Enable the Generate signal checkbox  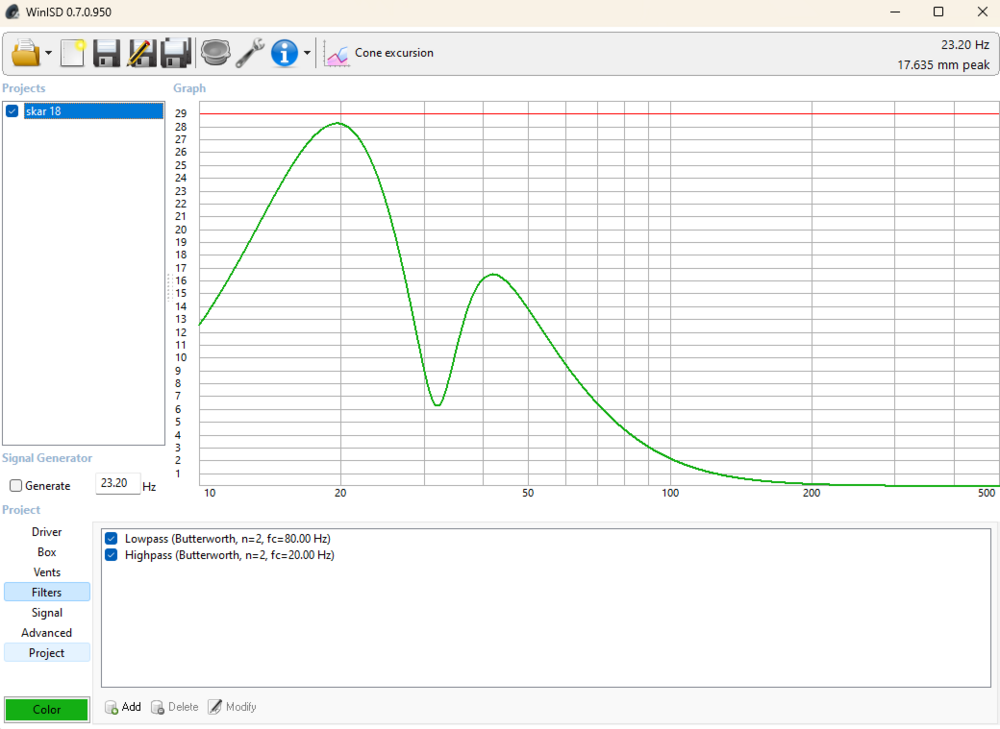[x=16, y=485]
